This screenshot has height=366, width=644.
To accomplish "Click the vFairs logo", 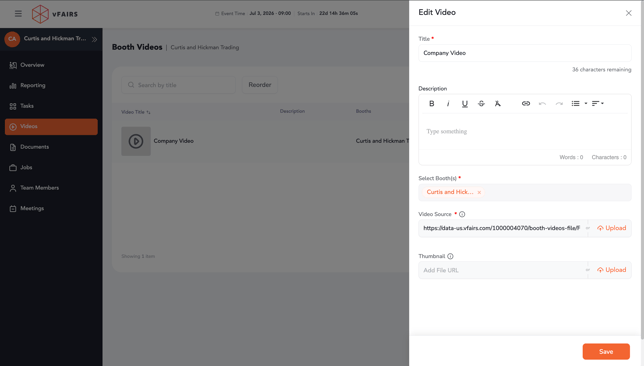I will click(55, 14).
